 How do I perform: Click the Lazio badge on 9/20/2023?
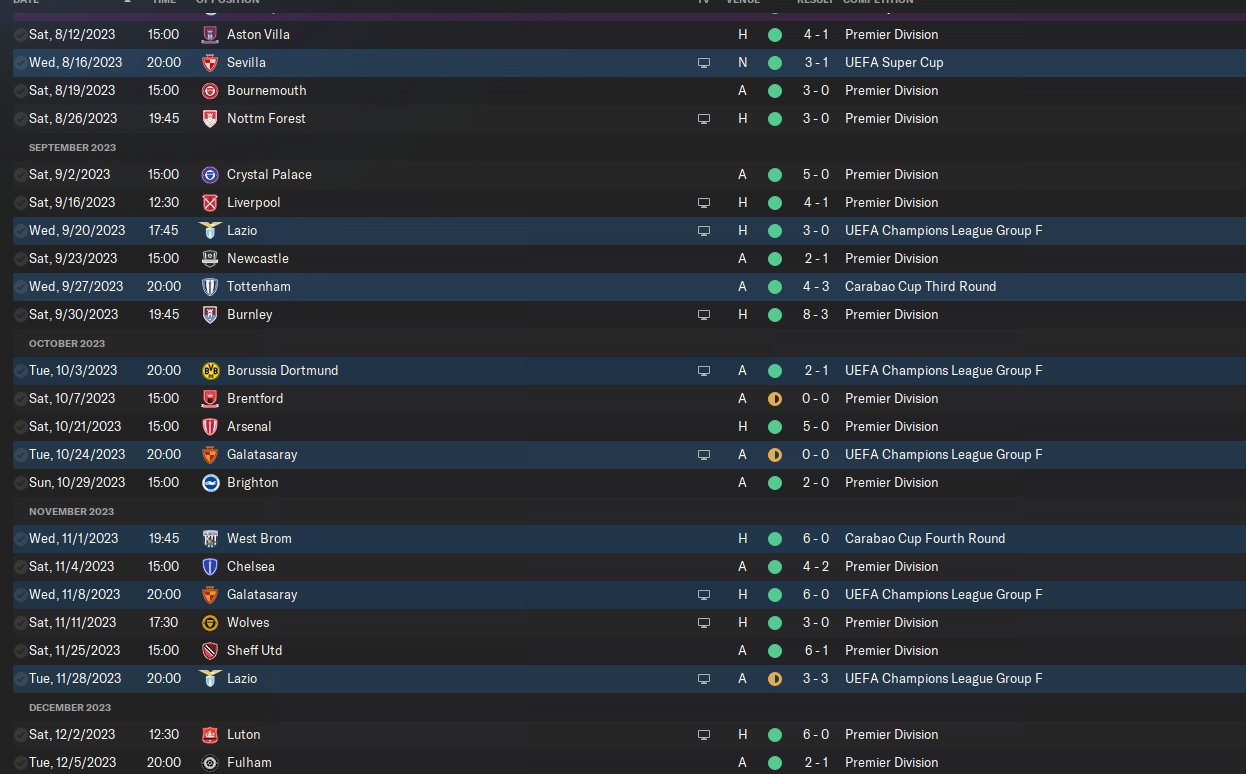pyautogui.click(x=210, y=230)
